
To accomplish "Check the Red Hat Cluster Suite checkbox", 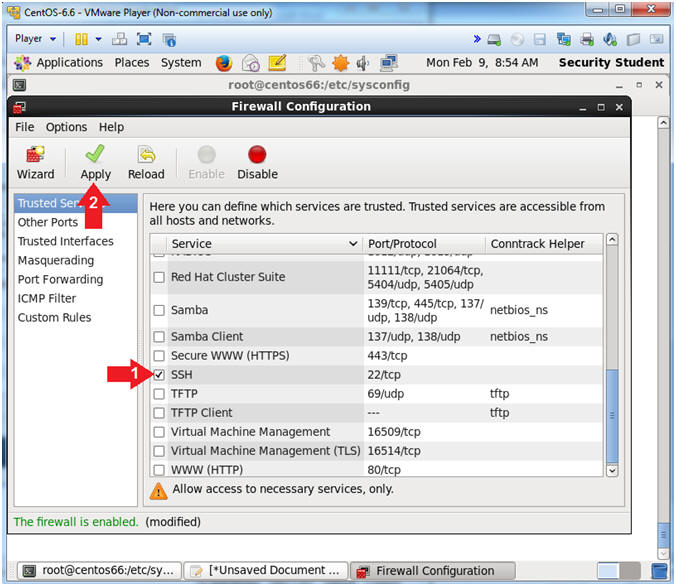I will 159,277.
